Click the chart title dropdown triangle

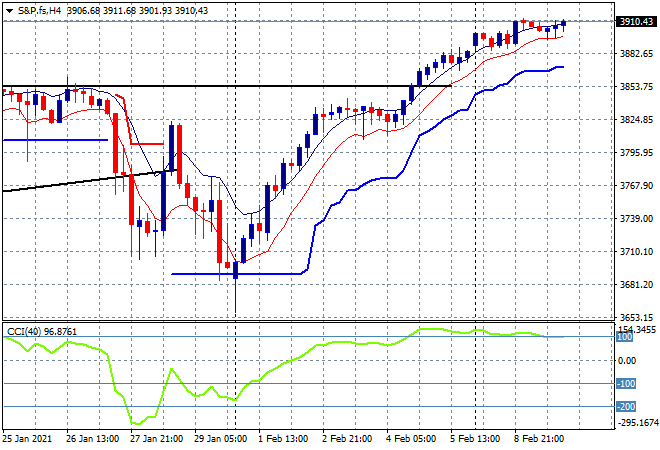tap(9, 11)
